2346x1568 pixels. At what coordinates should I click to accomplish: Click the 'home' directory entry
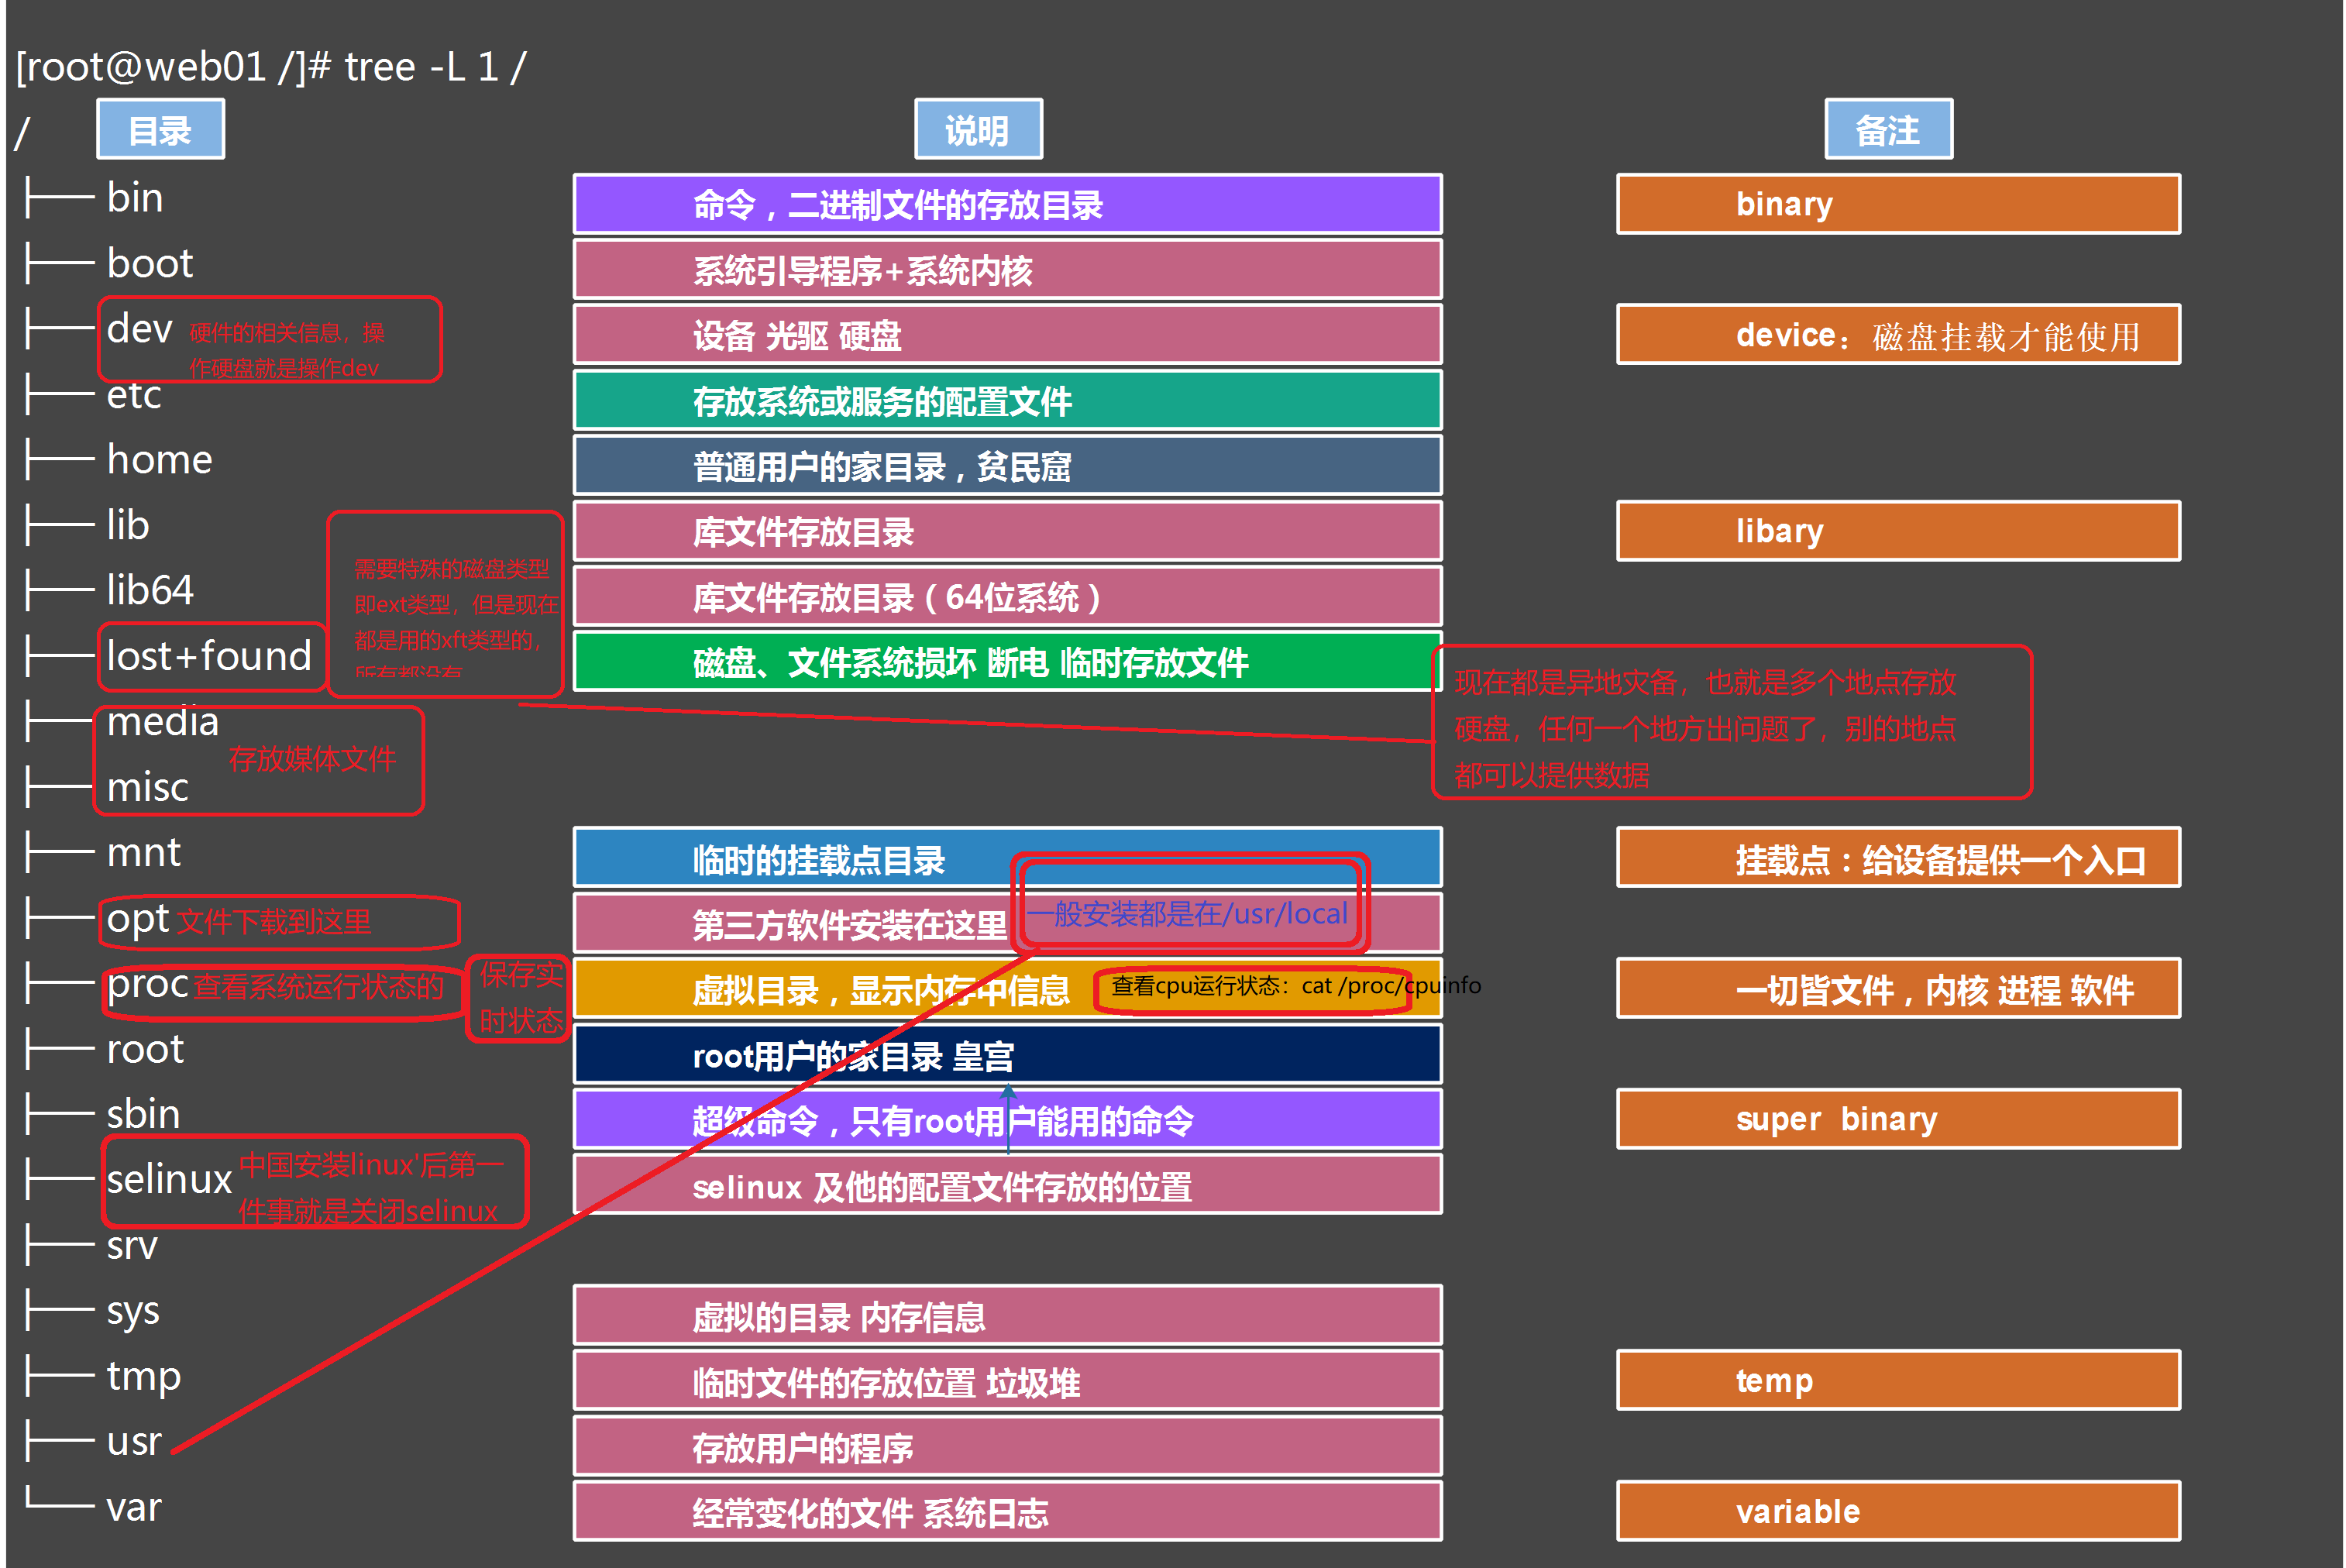160,460
